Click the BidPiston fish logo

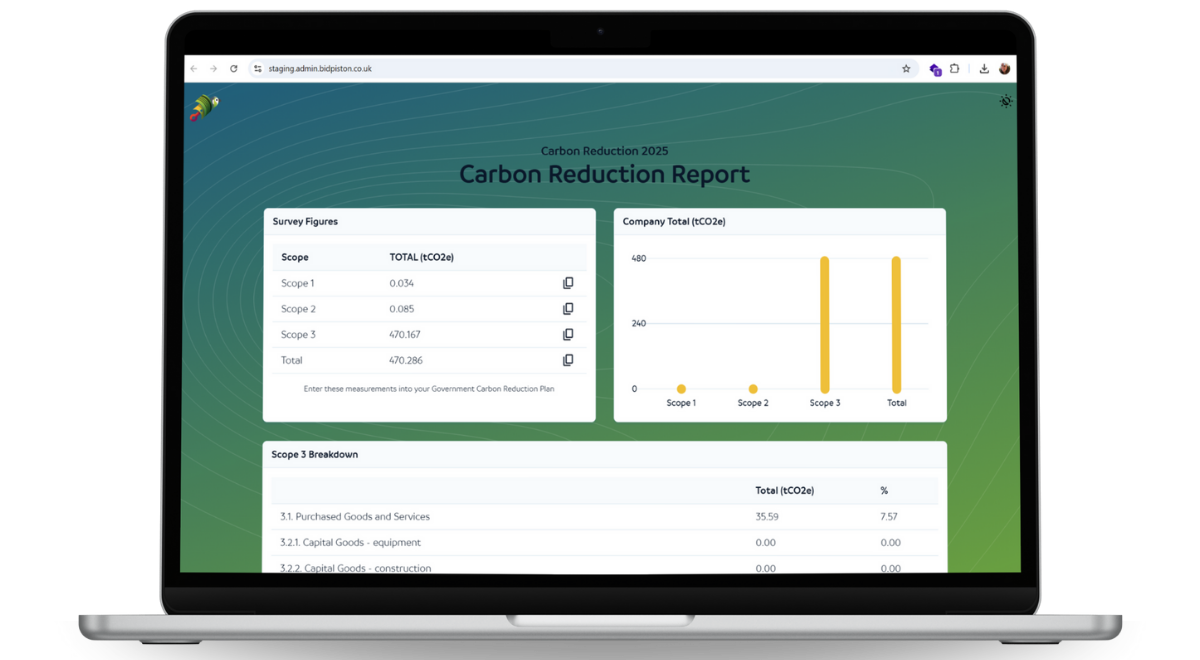tap(204, 107)
